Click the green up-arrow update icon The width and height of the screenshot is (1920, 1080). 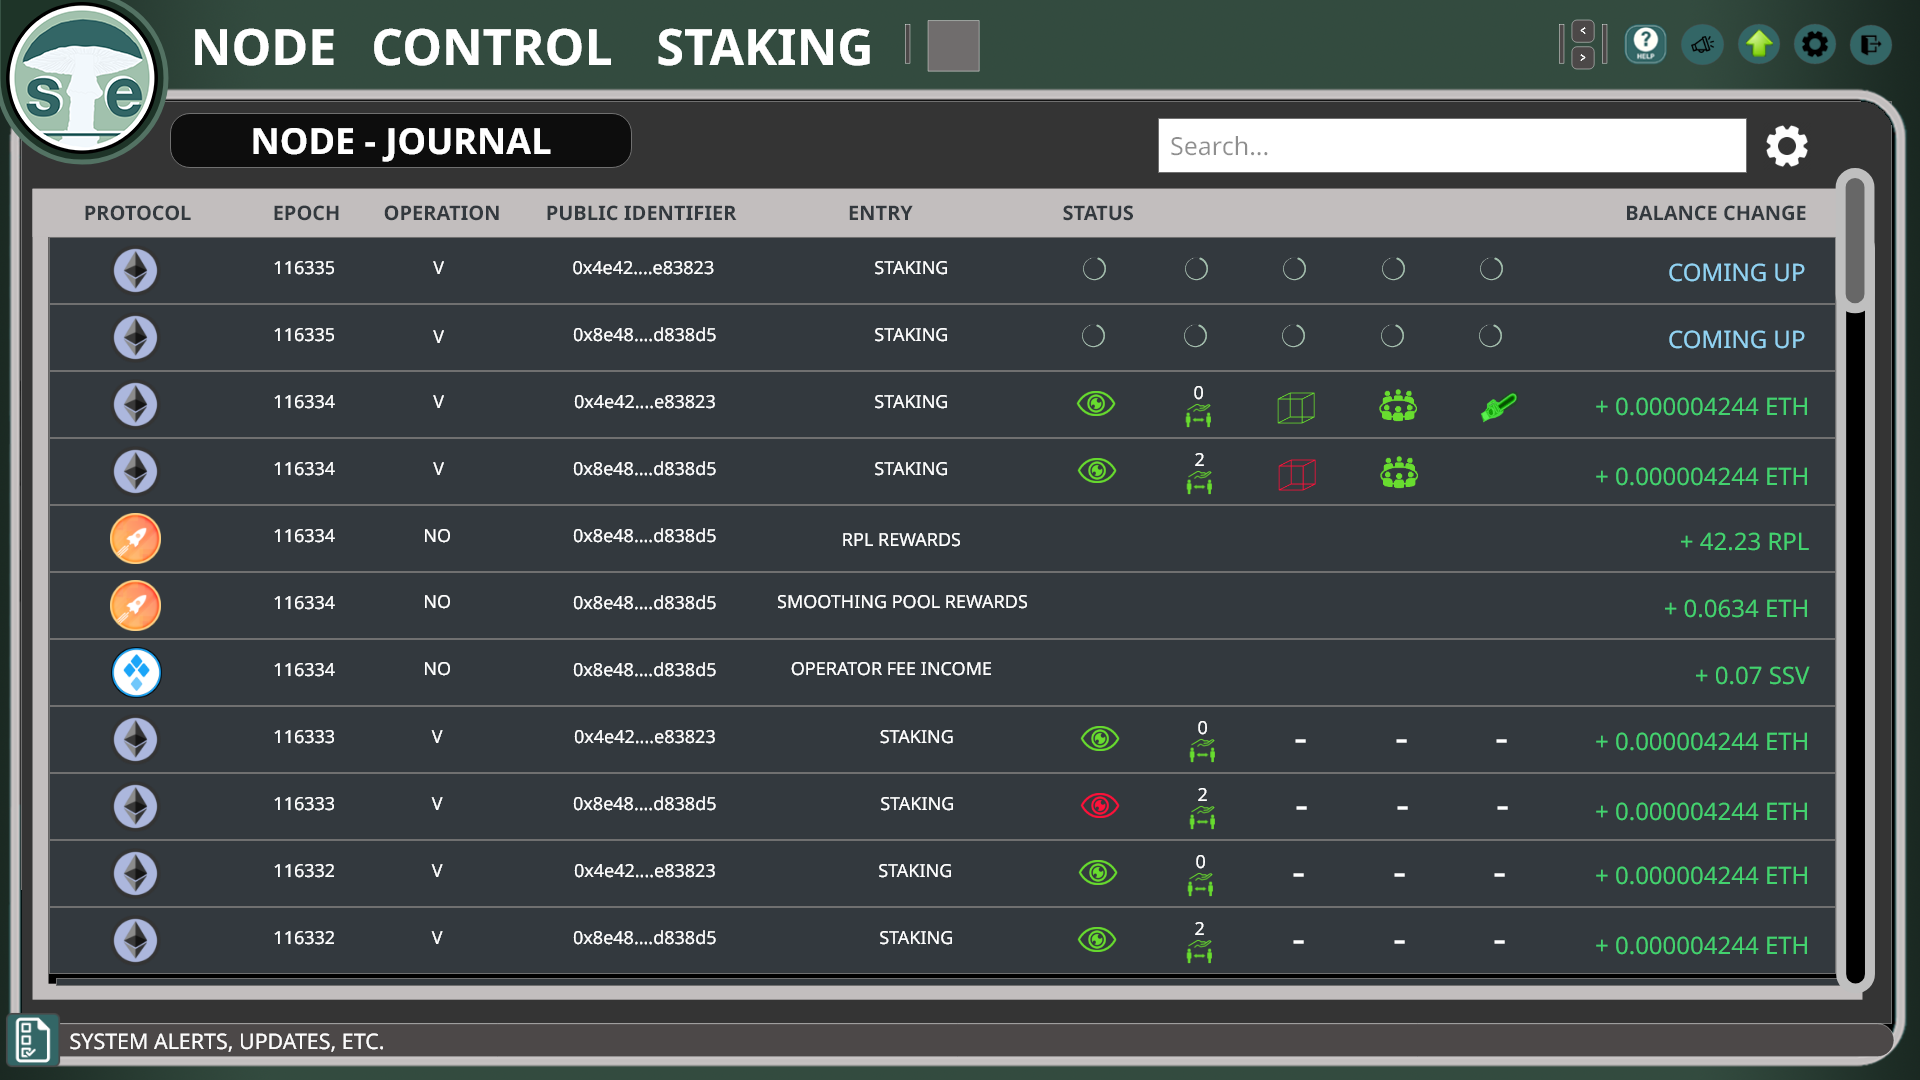tap(1759, 45)
